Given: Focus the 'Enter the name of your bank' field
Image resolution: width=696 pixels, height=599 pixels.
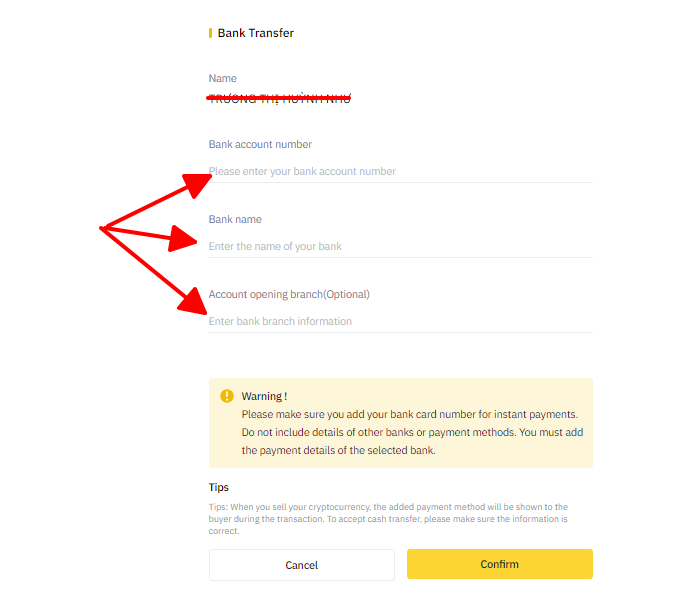Looking at the screenshot, I should (x=400, y=246).
